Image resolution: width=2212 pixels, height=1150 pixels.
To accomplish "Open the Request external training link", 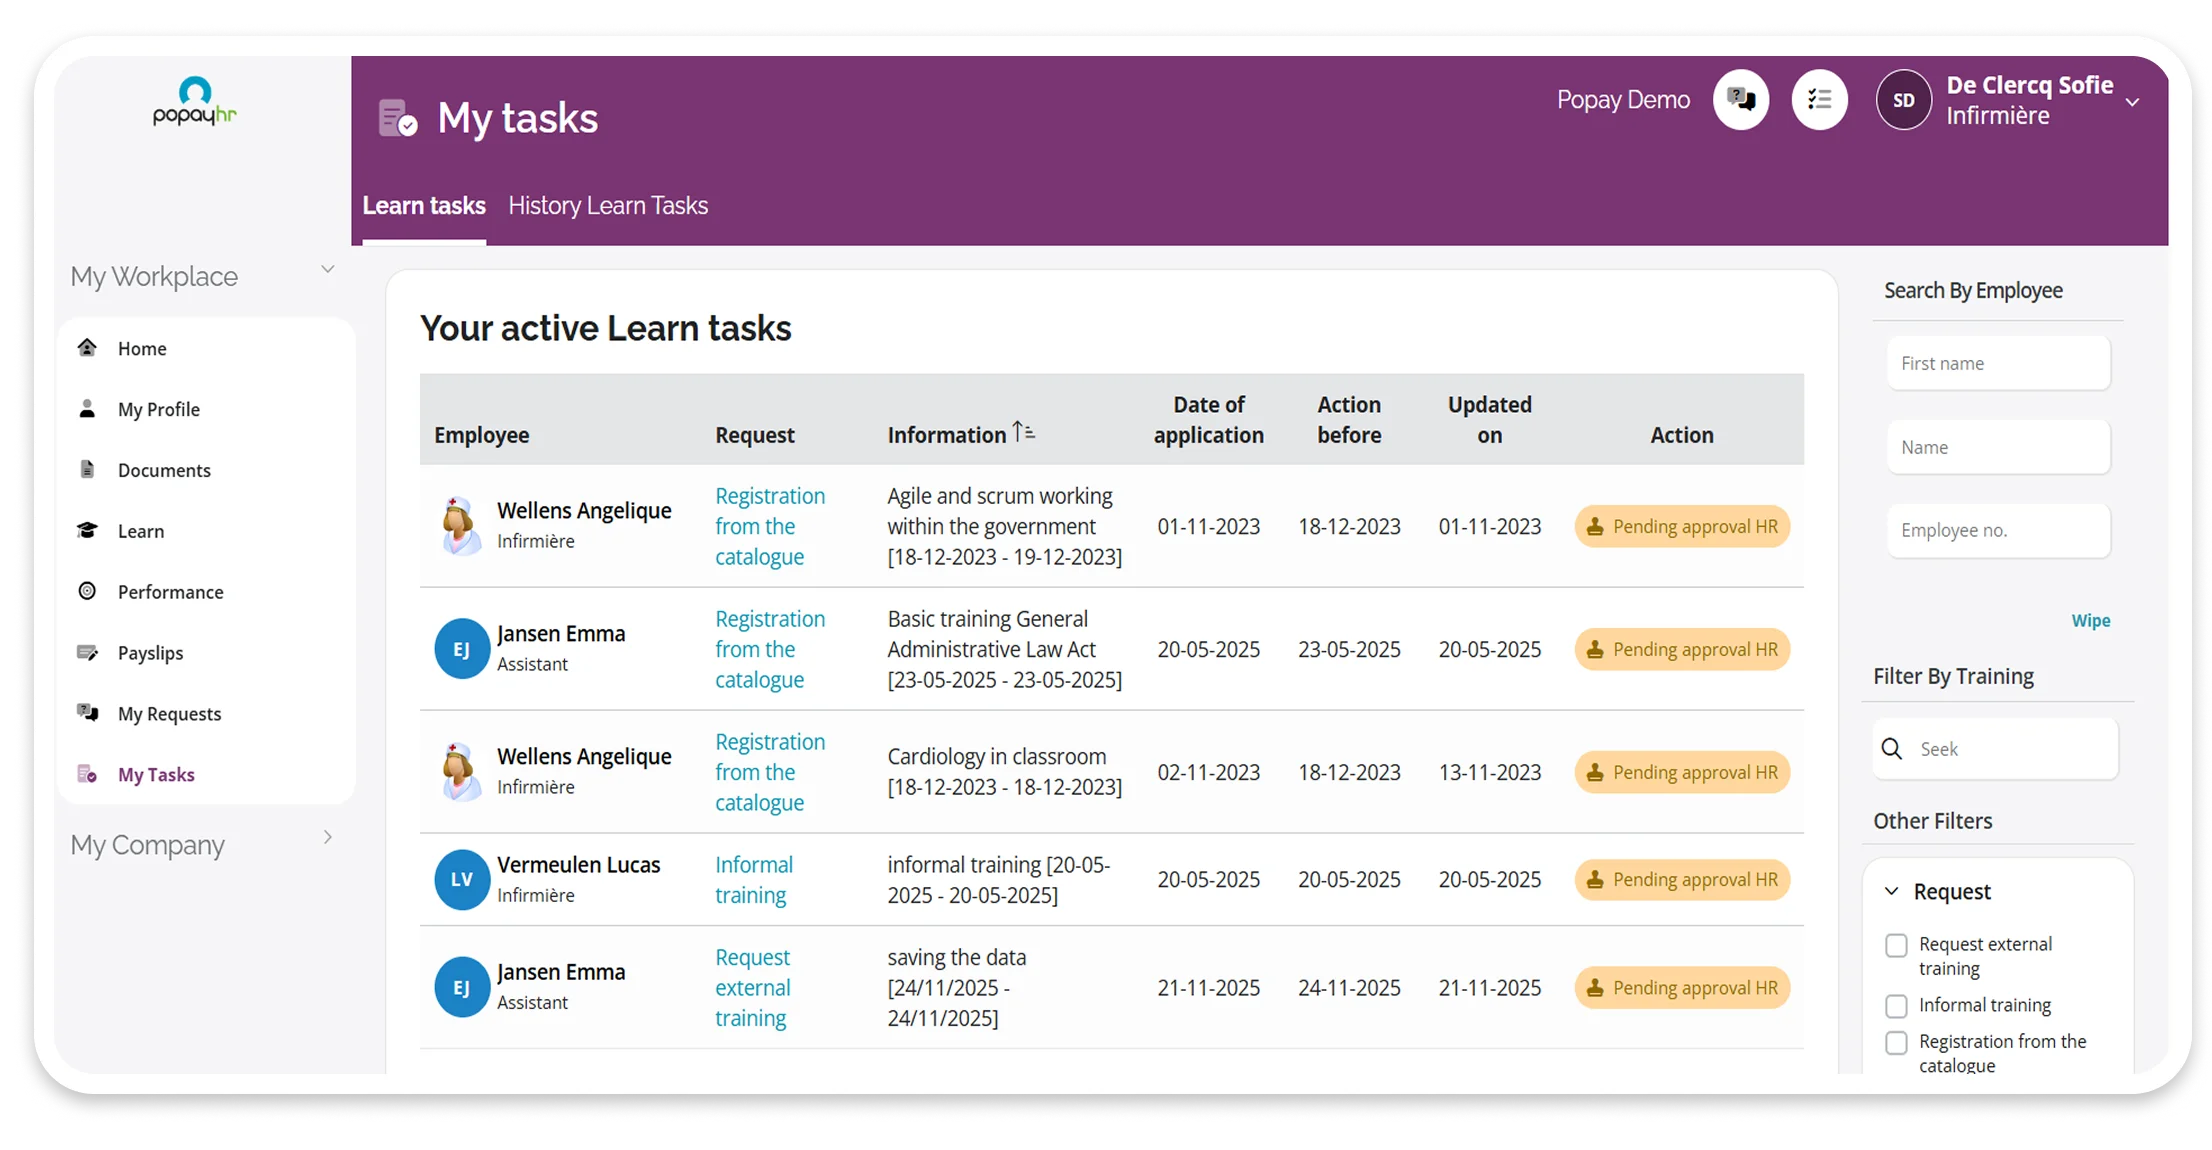I will click(x=753, y=987).
